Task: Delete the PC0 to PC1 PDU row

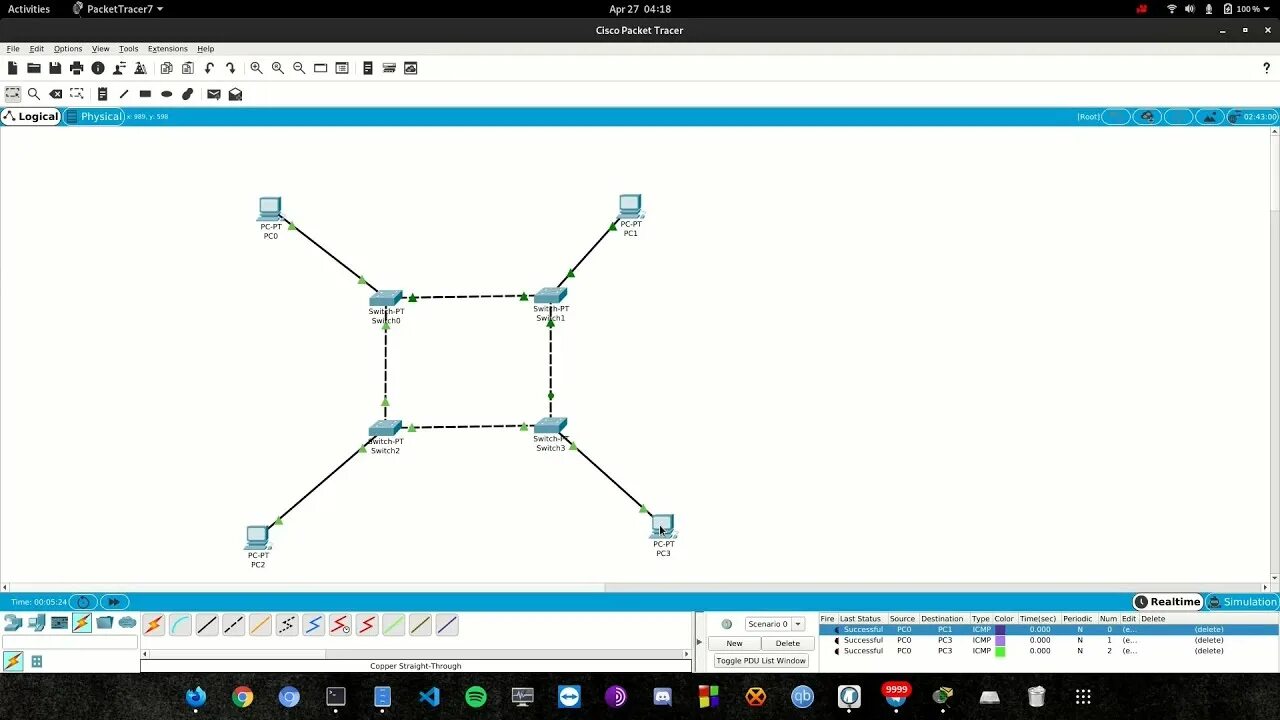Action: pyautogui.click(x=1209, y=629)
